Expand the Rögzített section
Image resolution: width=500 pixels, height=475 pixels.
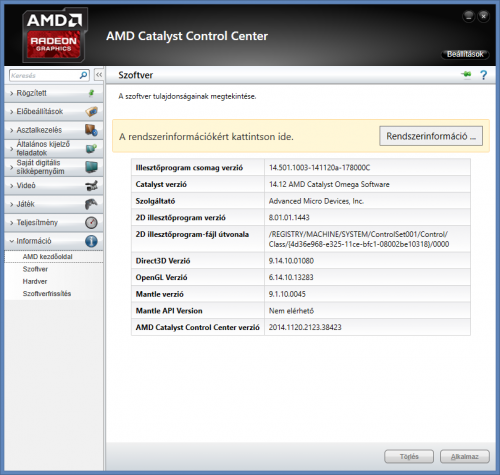point(53,93)
